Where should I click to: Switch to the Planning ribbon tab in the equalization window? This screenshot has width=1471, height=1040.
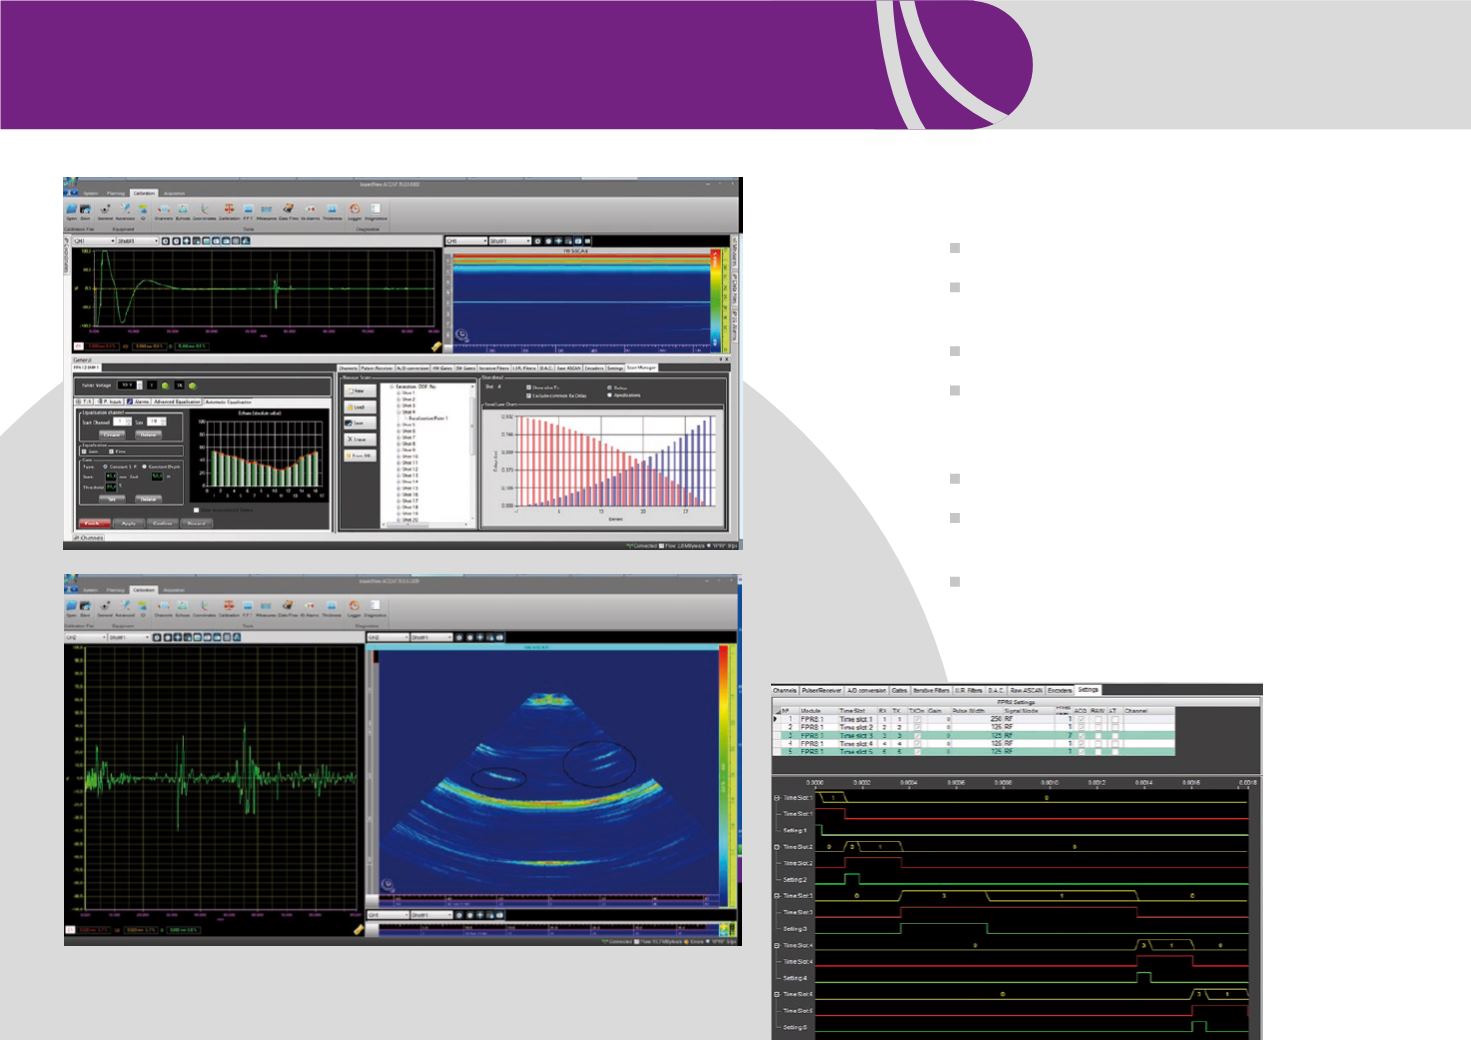click(116, 193)
